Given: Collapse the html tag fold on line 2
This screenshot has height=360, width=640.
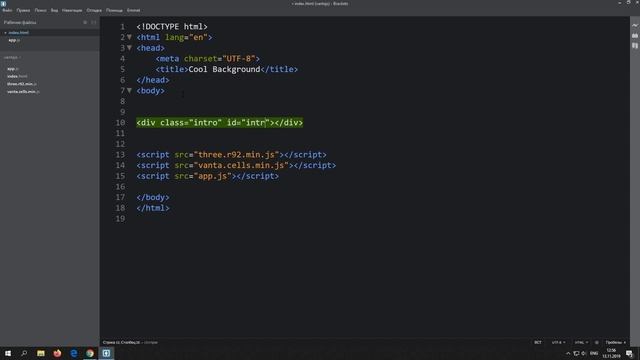Looking at the screenshot, I should click(x=129, y=37).
